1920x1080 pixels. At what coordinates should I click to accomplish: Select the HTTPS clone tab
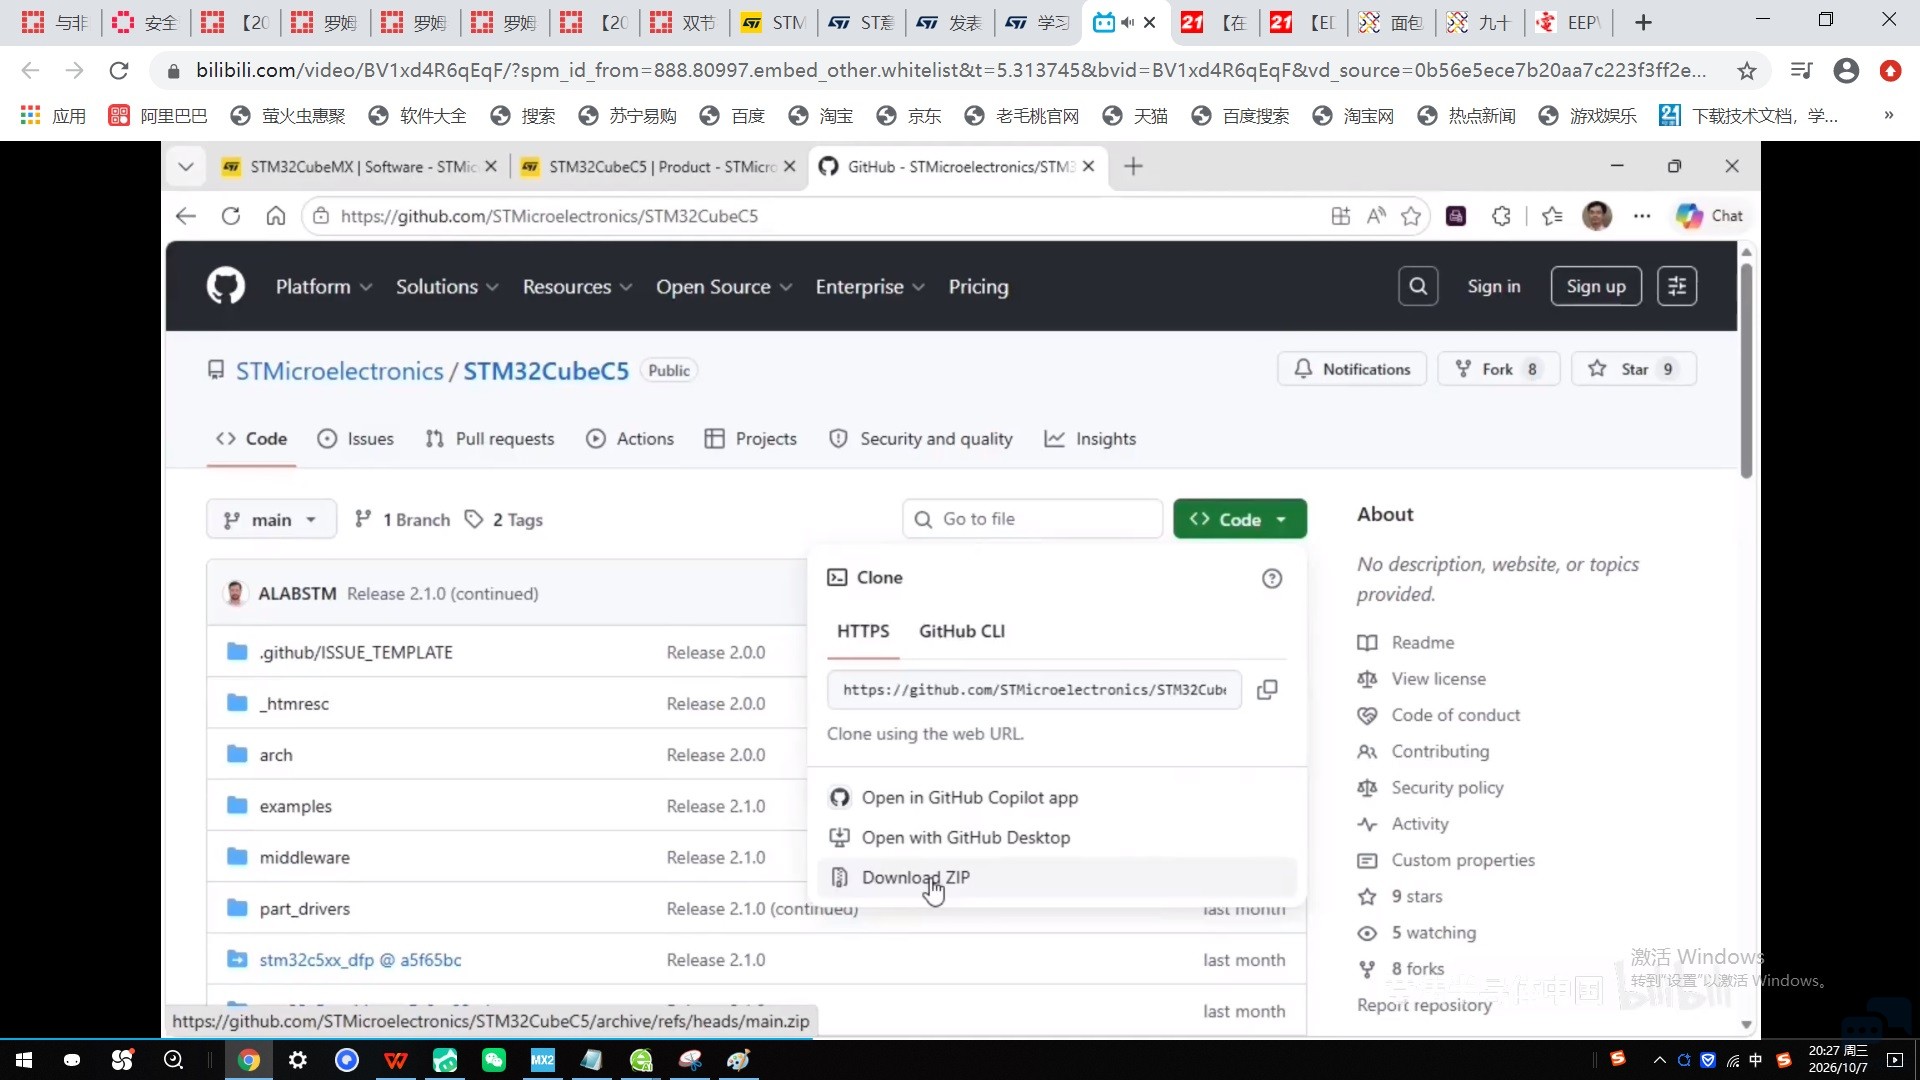[863, 631]
